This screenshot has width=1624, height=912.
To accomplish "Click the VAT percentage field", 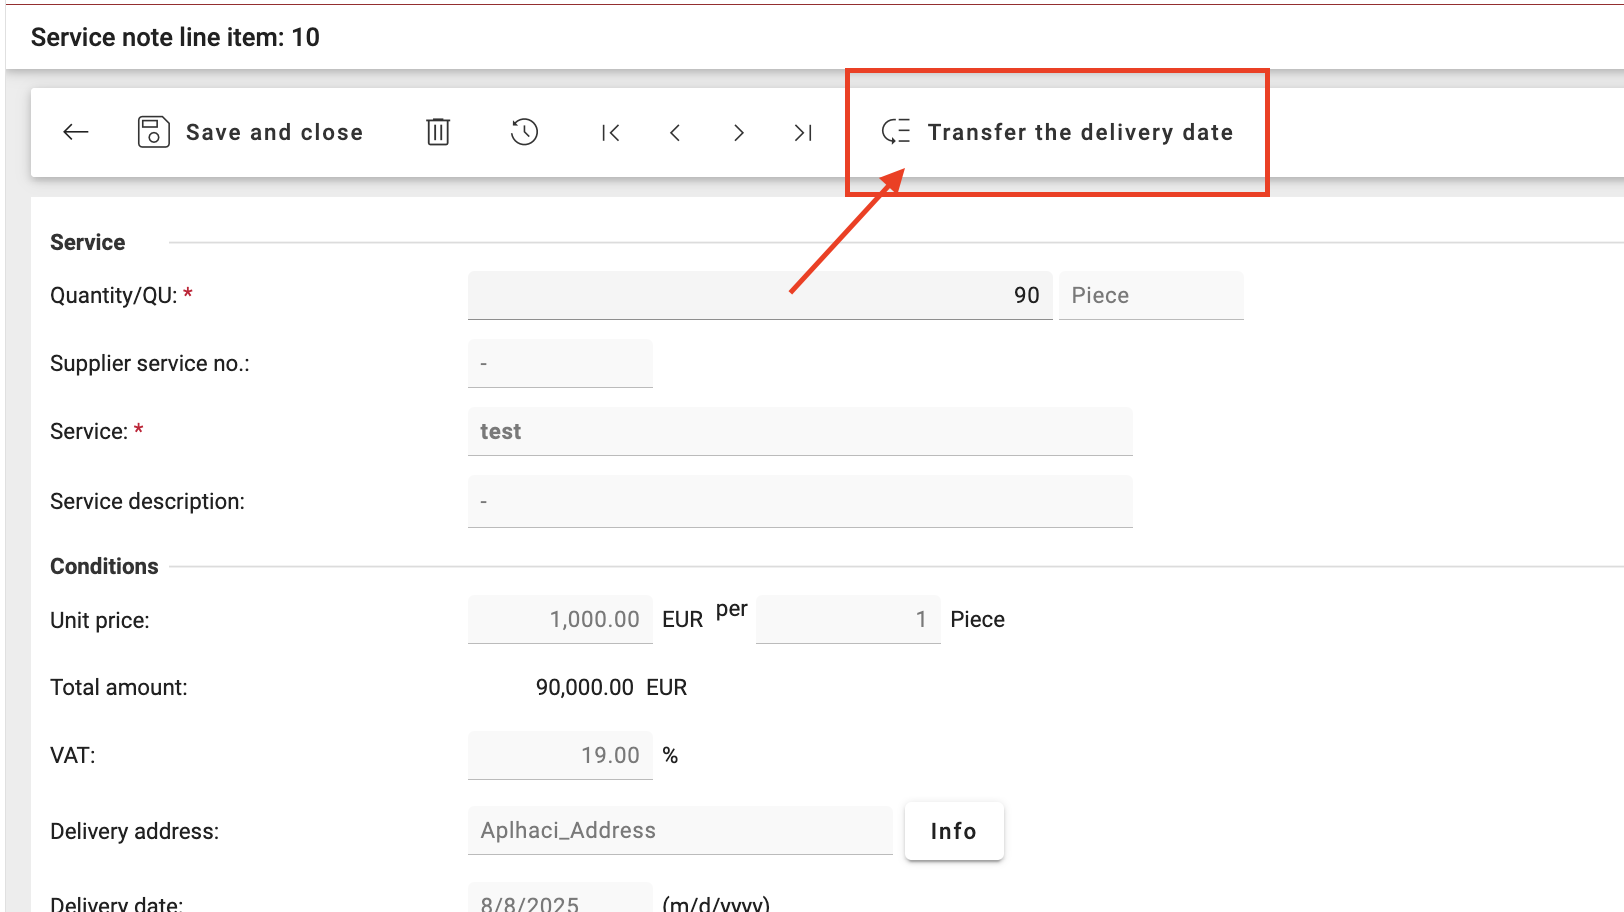I will (x=560, y=755).
